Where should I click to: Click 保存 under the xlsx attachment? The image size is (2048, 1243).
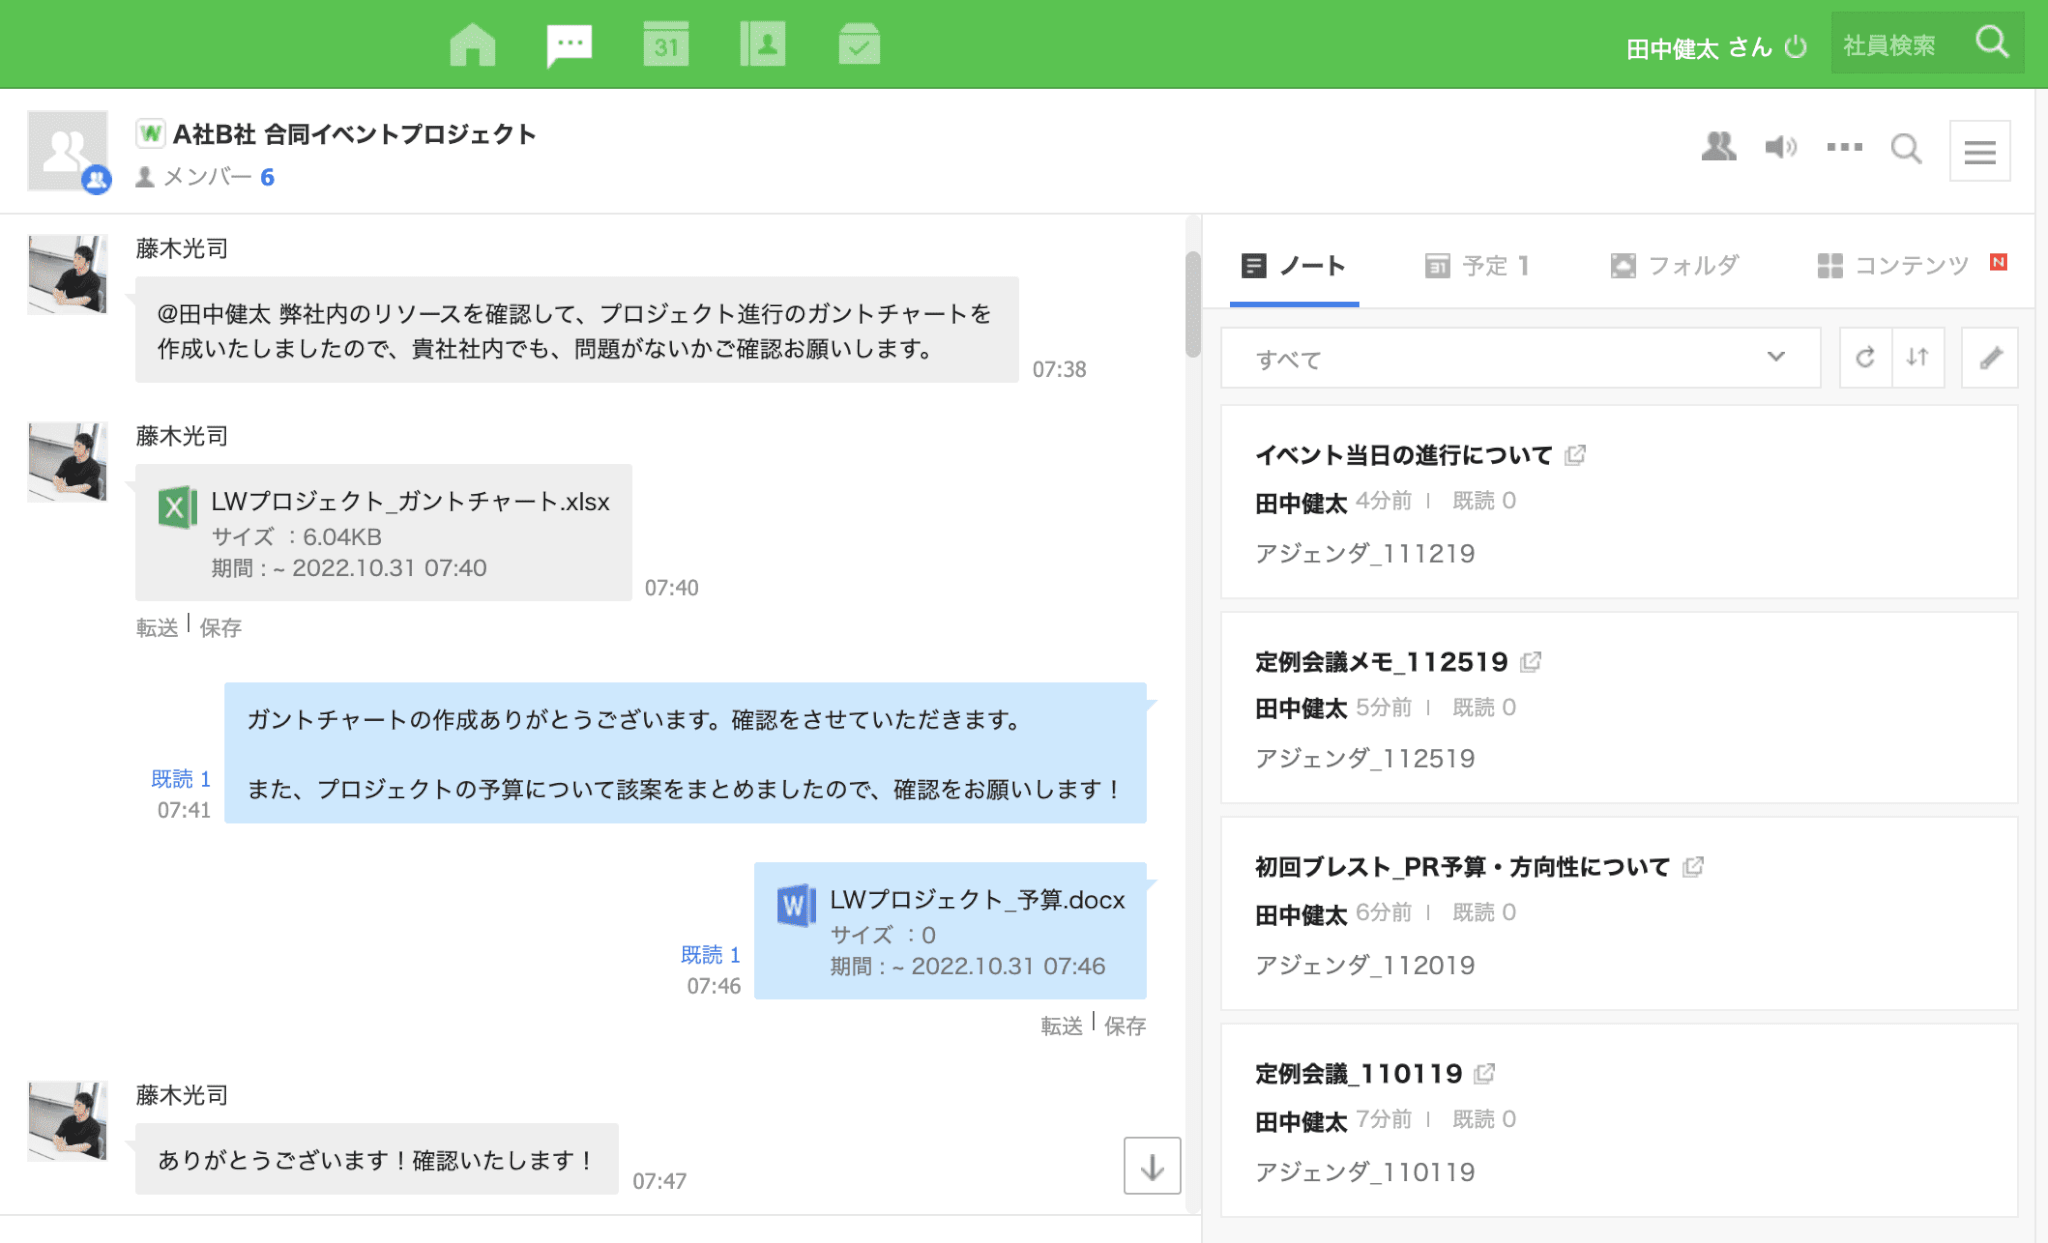click(x=220, y=628)
